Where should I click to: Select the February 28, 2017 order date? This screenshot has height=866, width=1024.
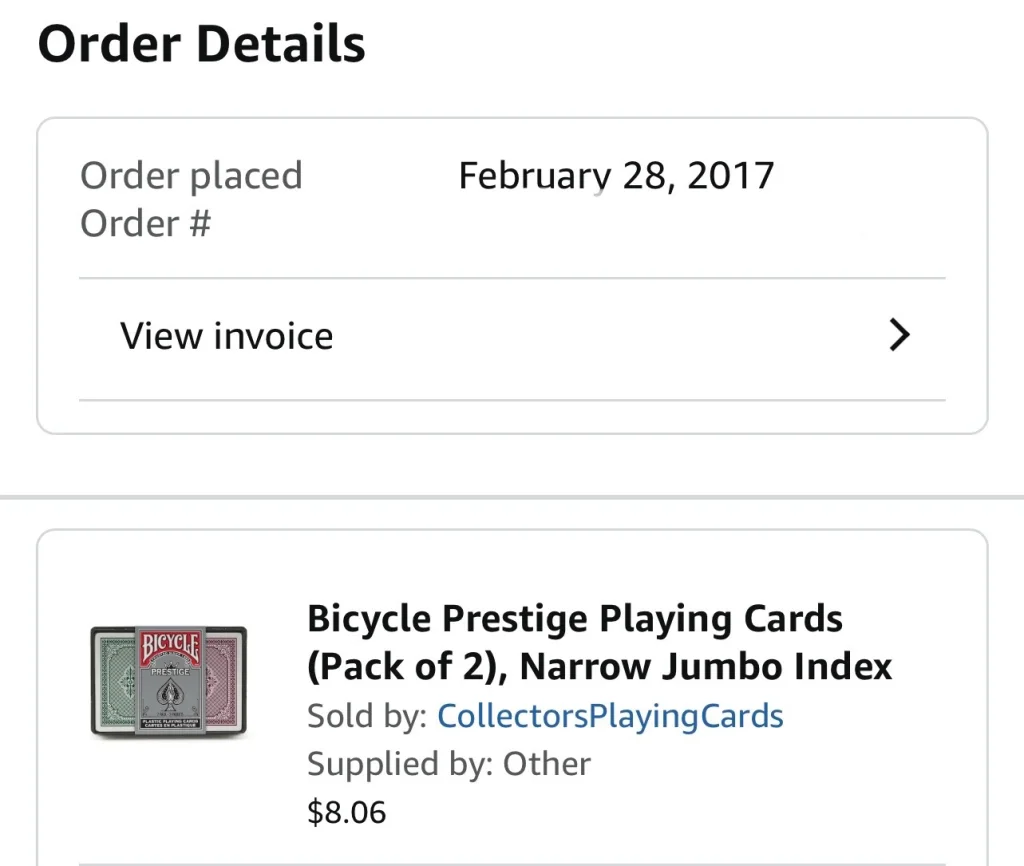click(616, 176)
